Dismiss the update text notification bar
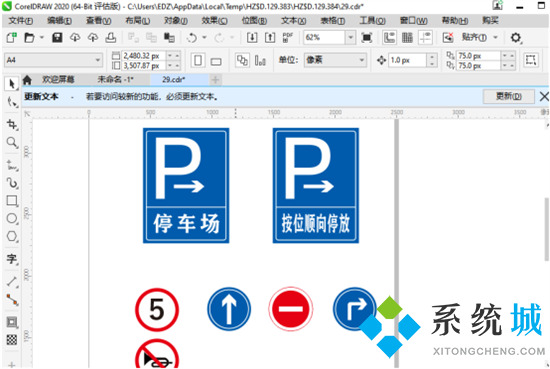The height and width of the screenshot is (369, 550). [544, 96]
